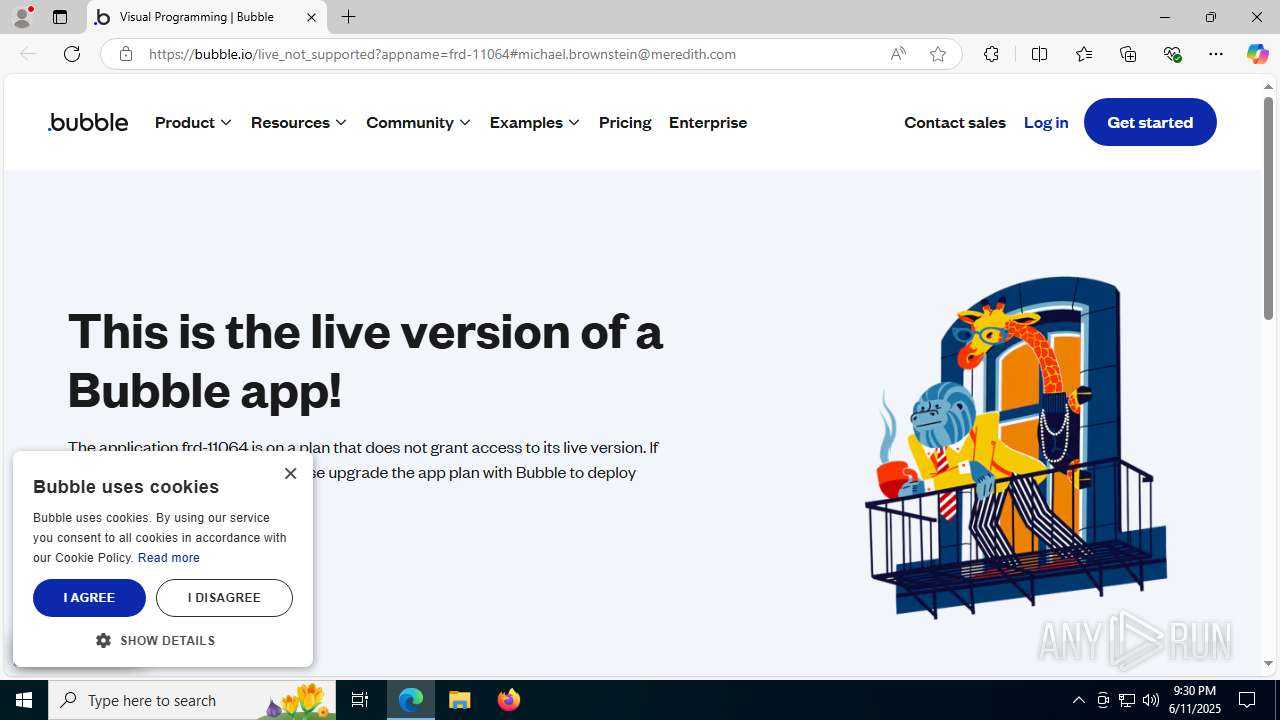Open Task View on taskbar
The height and width of the screenshot is (720, 1280).
click(360, 700)
